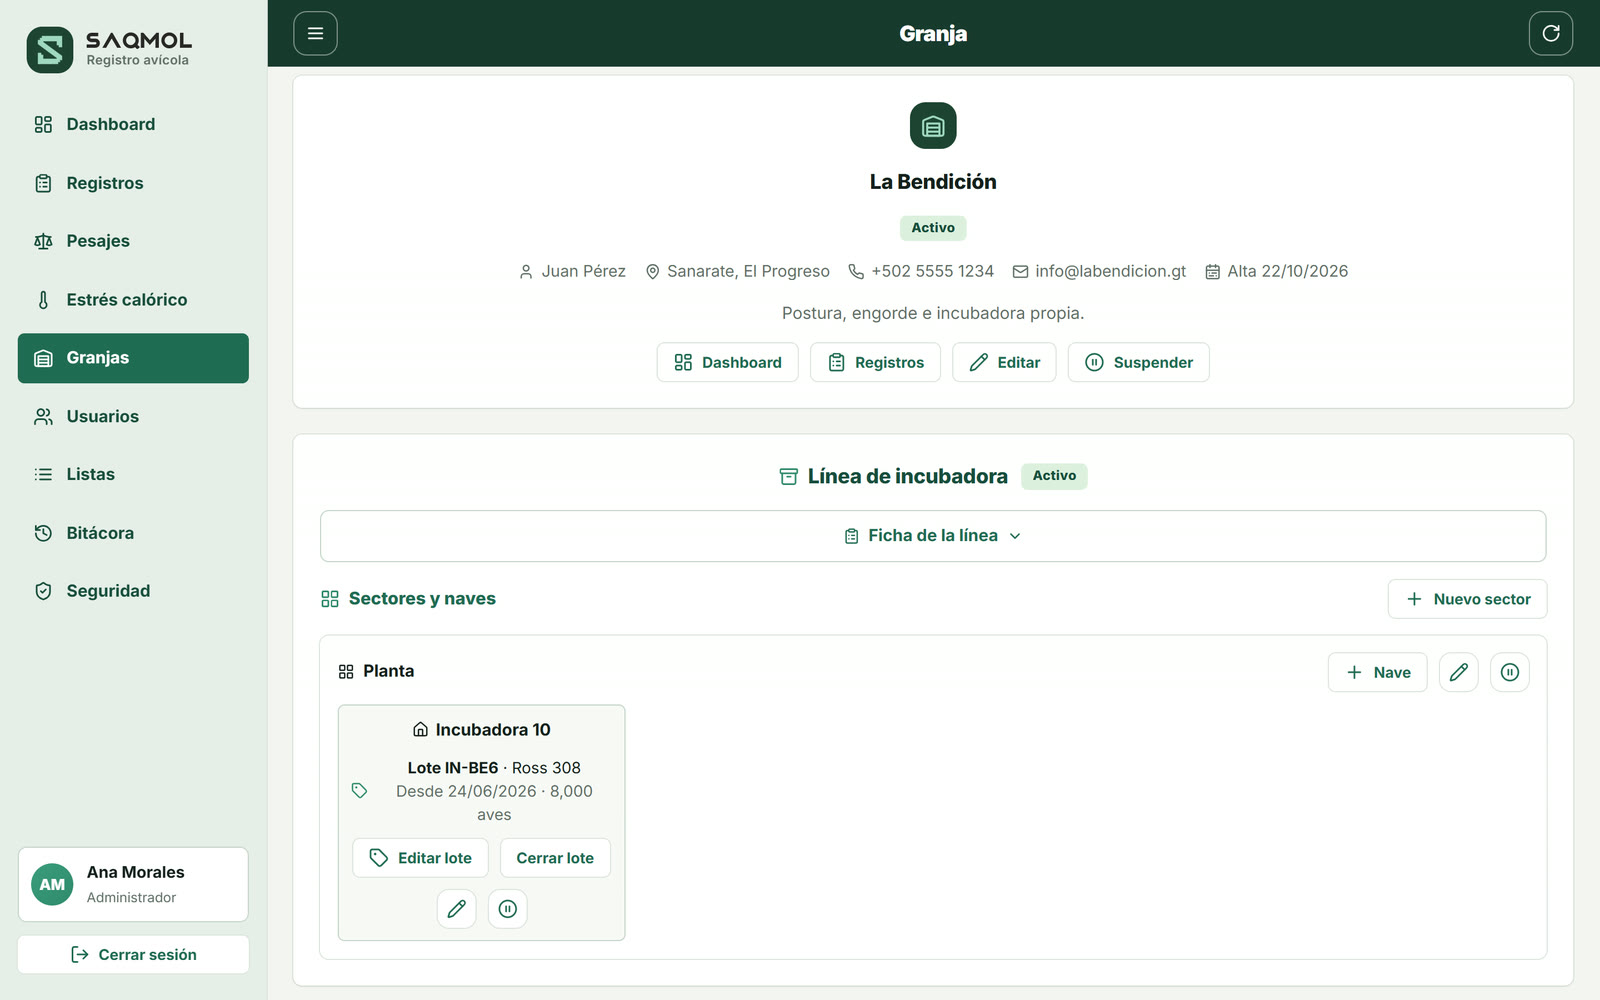Edit Incubadora 10 with its pencil icon
The height and width of the screenshot is (1000, 1600).
point(456,909)
